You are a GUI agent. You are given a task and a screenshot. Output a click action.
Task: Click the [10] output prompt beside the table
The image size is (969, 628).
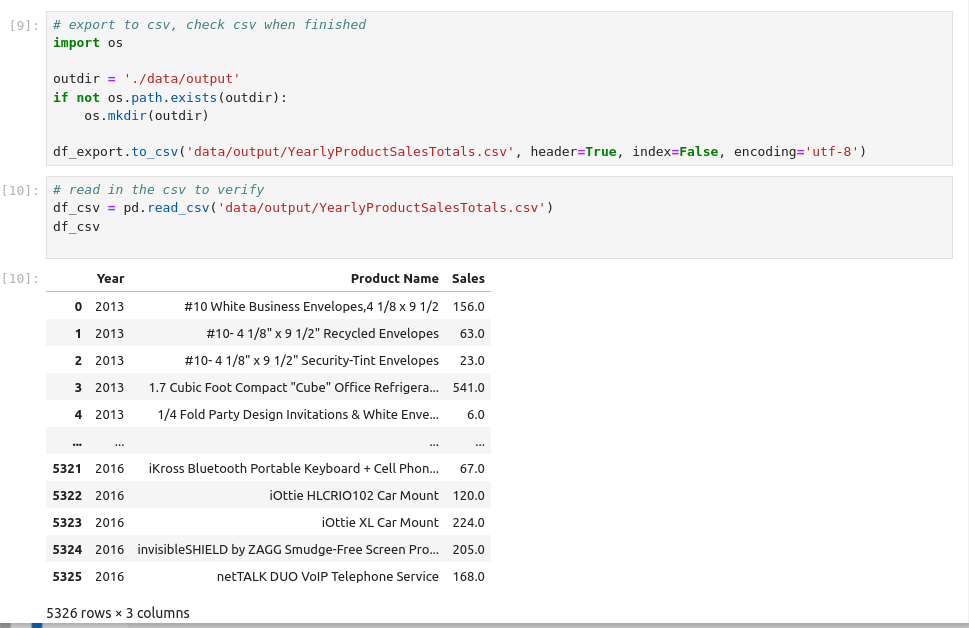(x=23, y=279)
